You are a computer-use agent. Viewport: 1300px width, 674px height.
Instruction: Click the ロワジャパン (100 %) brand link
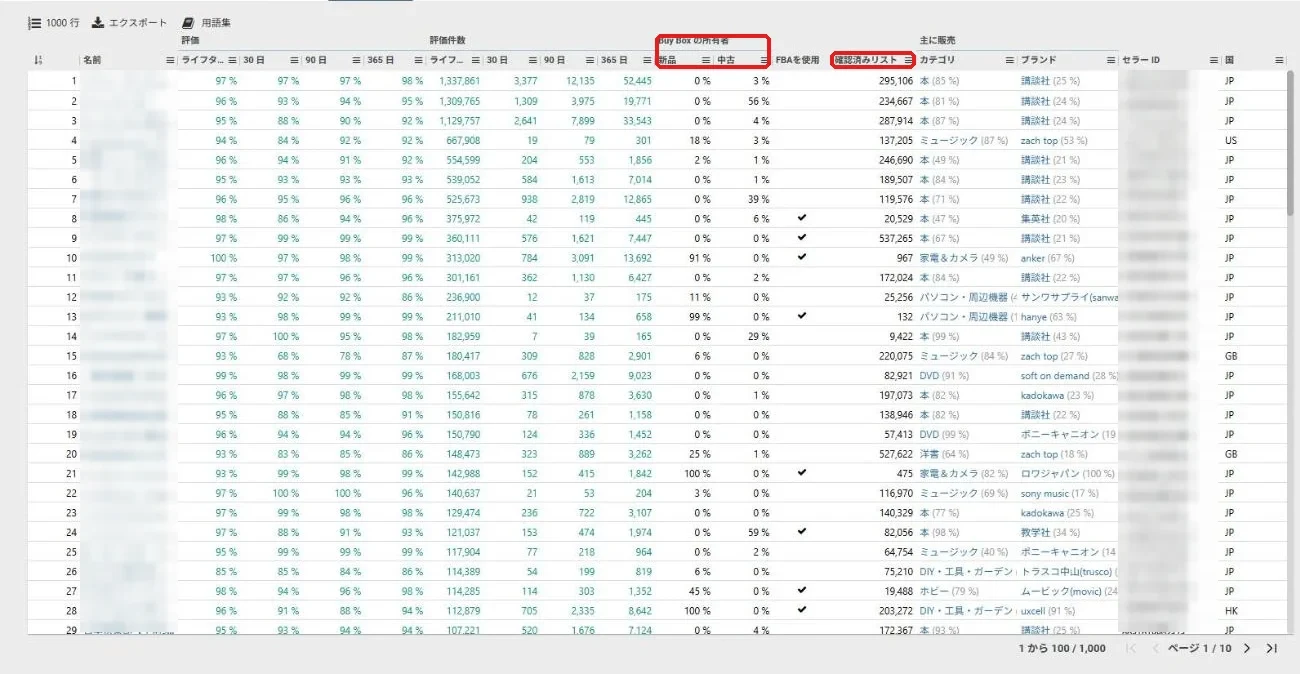1067,474
